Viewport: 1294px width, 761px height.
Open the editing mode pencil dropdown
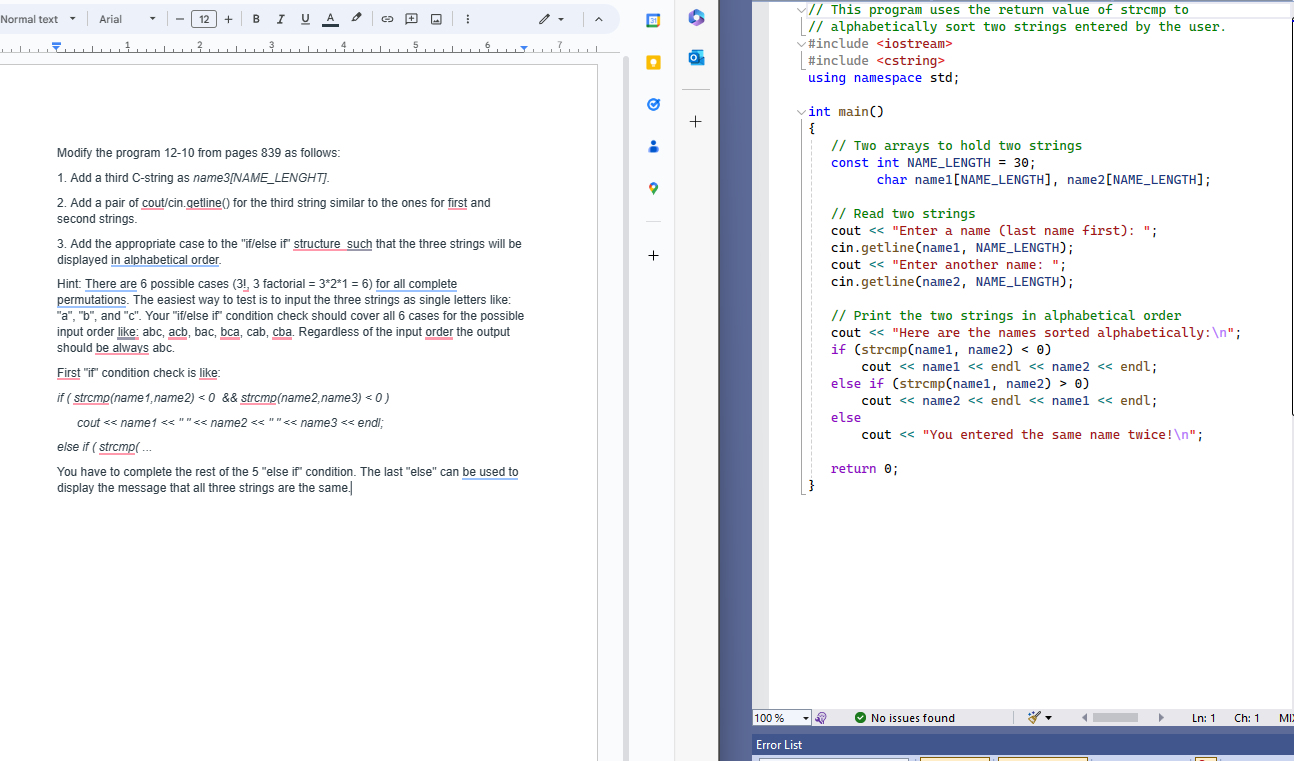[552, 20]
